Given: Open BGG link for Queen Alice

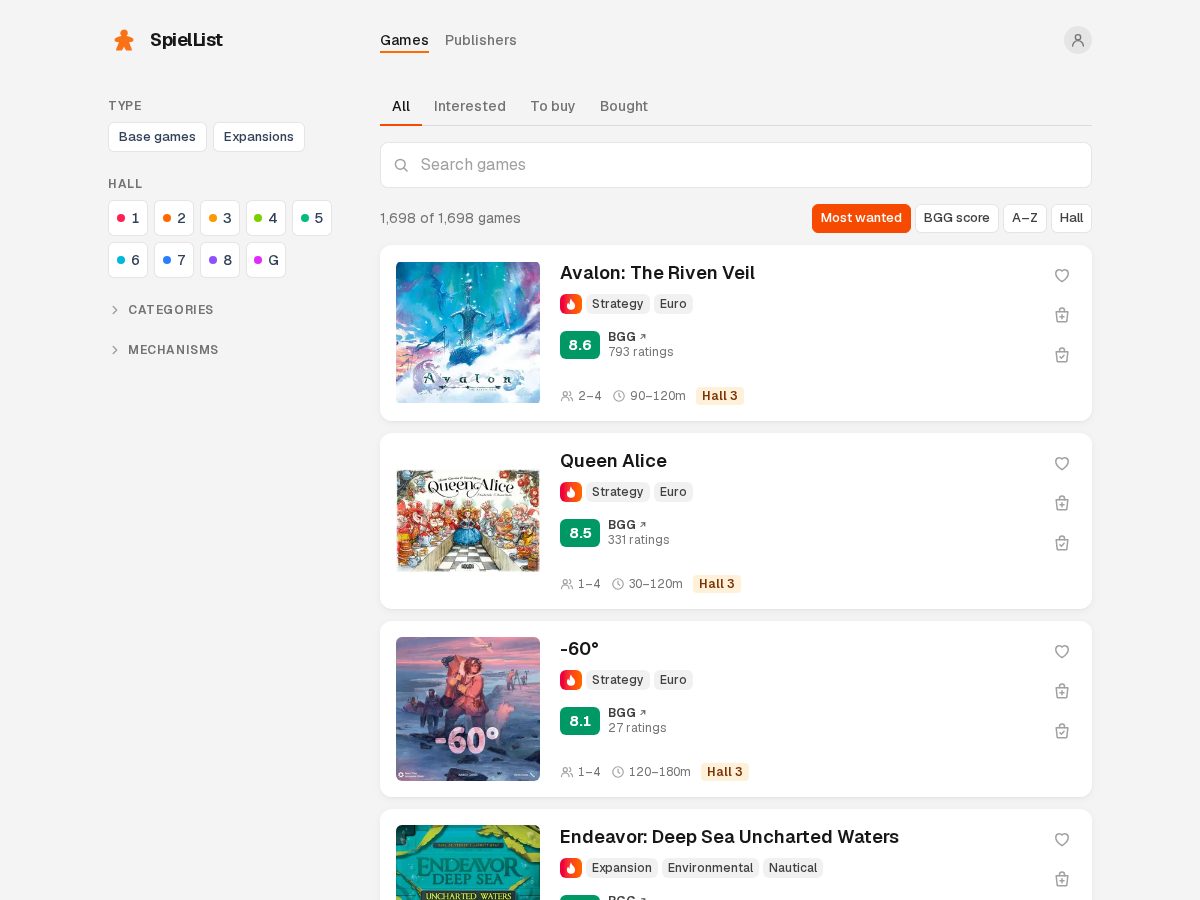Looking at the screenshot, I should [x=627, y=525].
